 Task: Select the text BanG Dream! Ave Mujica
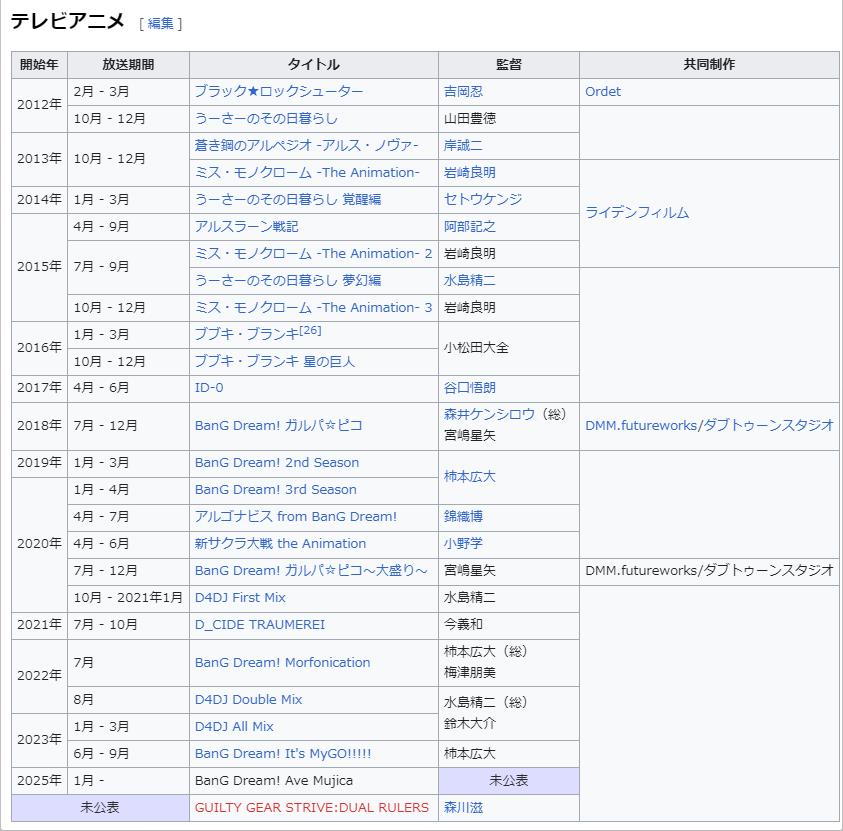coord(274,781)
